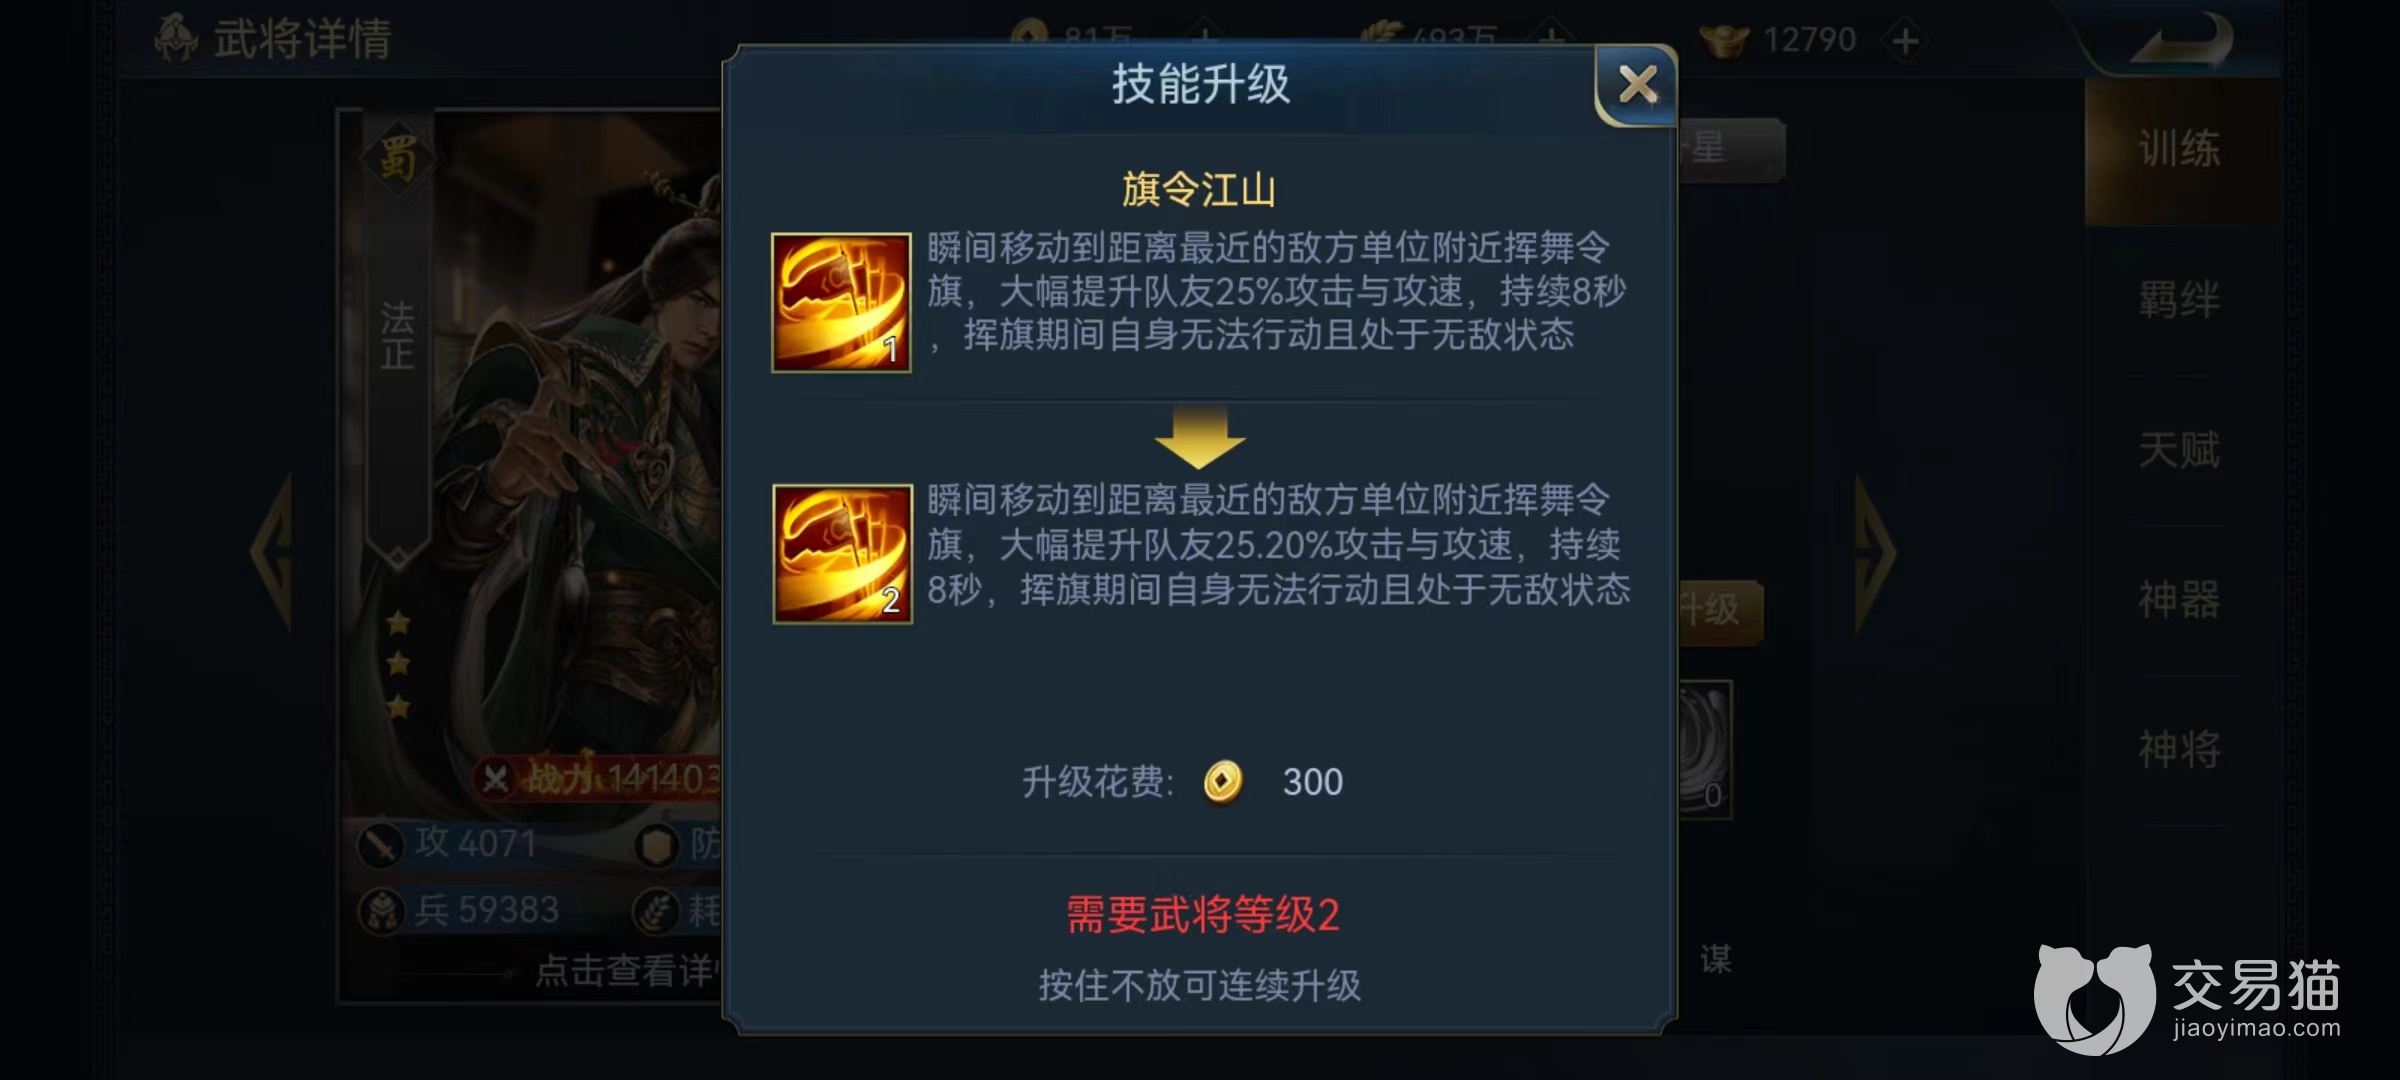Add more ingots with plus icon
The height and width of the screenshot is (1080, 2400).
tap(1906, 41)
